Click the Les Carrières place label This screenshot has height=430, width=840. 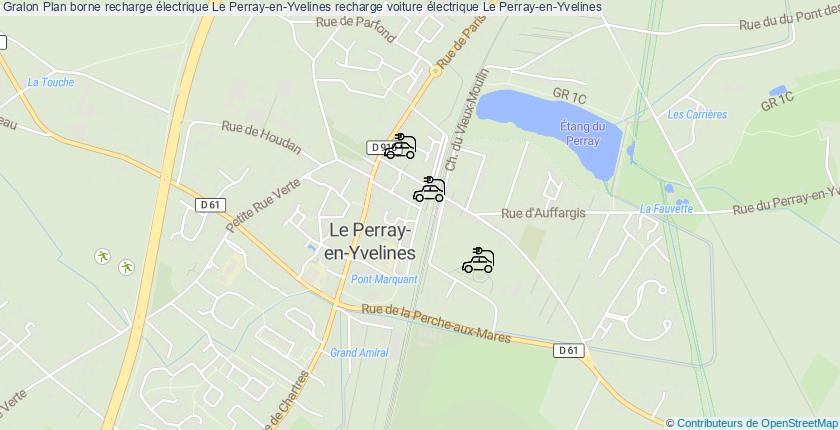pyautogui.click(x=698, y=115)
